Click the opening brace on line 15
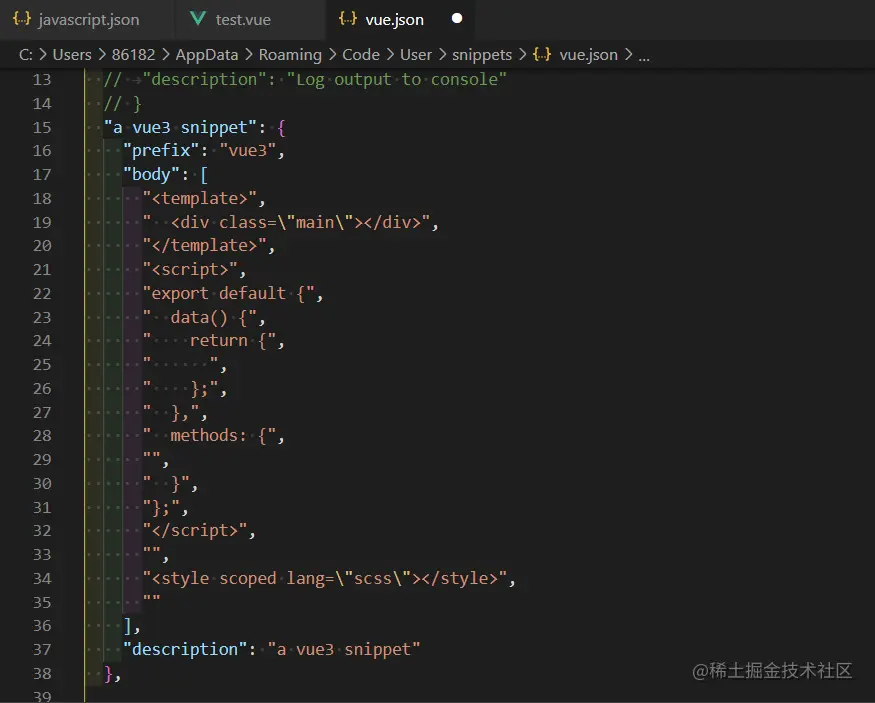 pyautogui.click(x=281, y=128)
